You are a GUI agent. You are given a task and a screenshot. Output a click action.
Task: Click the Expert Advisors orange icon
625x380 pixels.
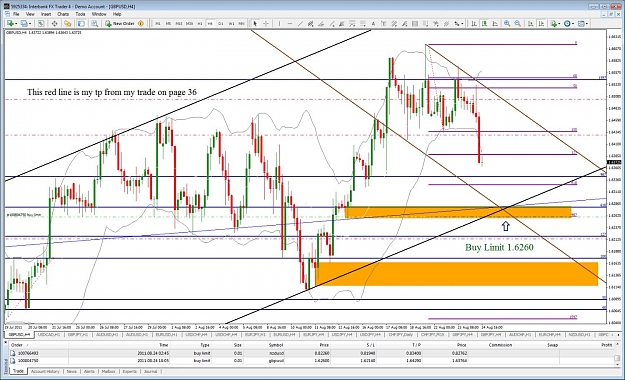click(x=141, y=24)
